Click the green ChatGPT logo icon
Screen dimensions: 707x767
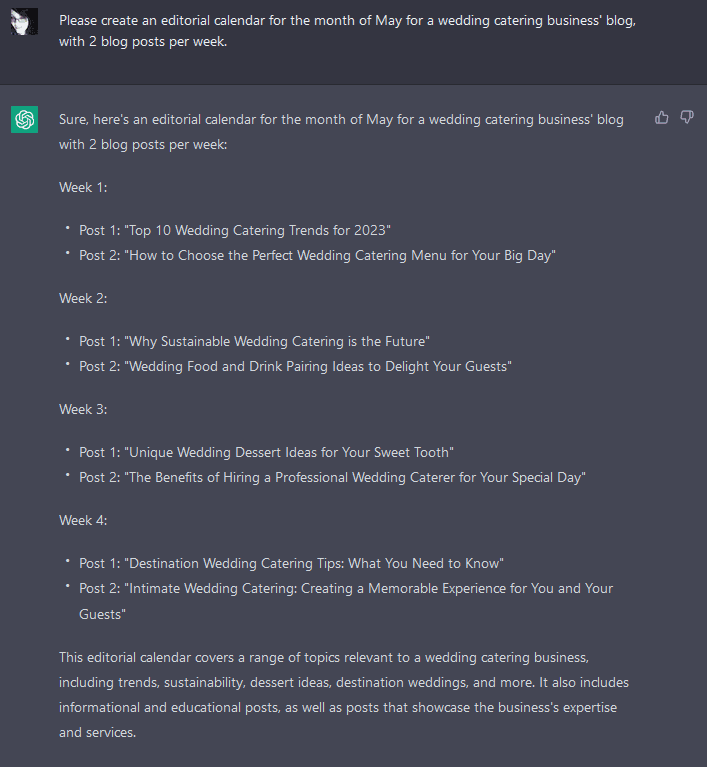[x=24, y=119]
